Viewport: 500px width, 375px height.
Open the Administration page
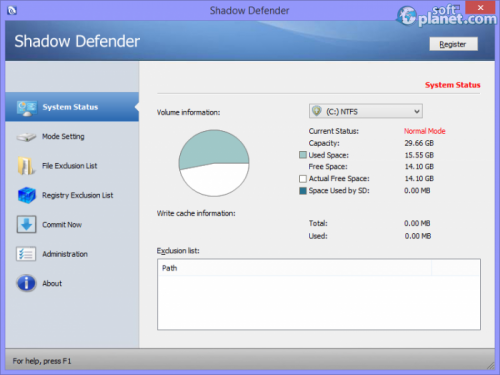72,254
